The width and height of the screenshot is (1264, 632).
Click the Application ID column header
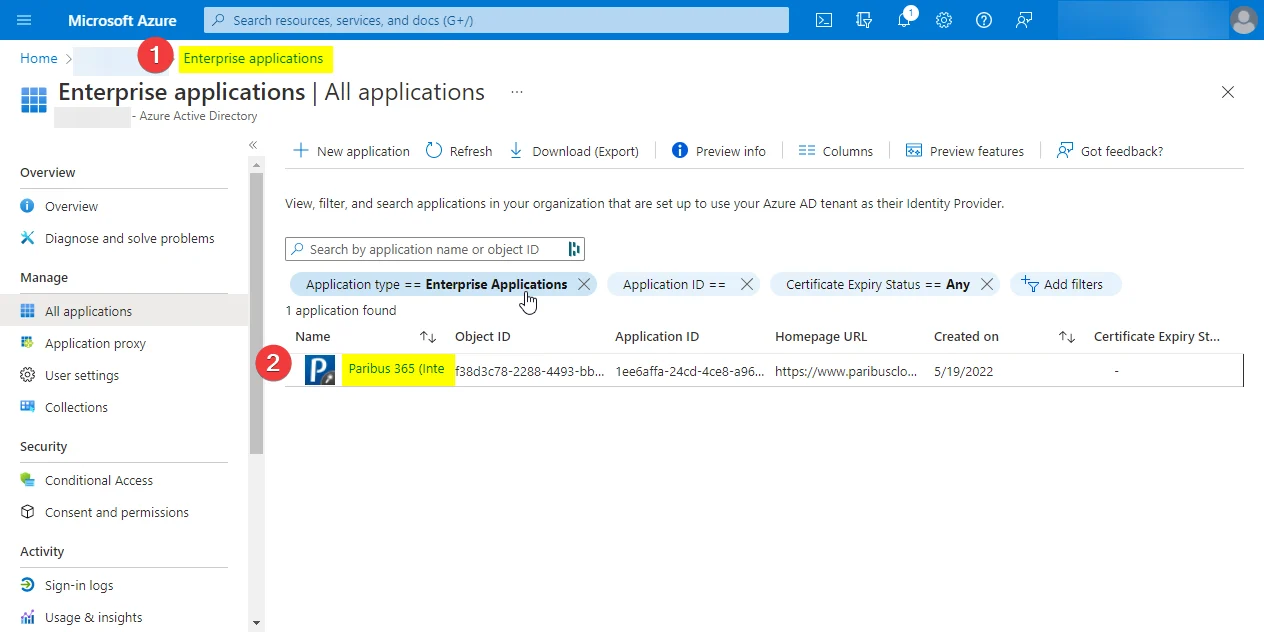657,337
